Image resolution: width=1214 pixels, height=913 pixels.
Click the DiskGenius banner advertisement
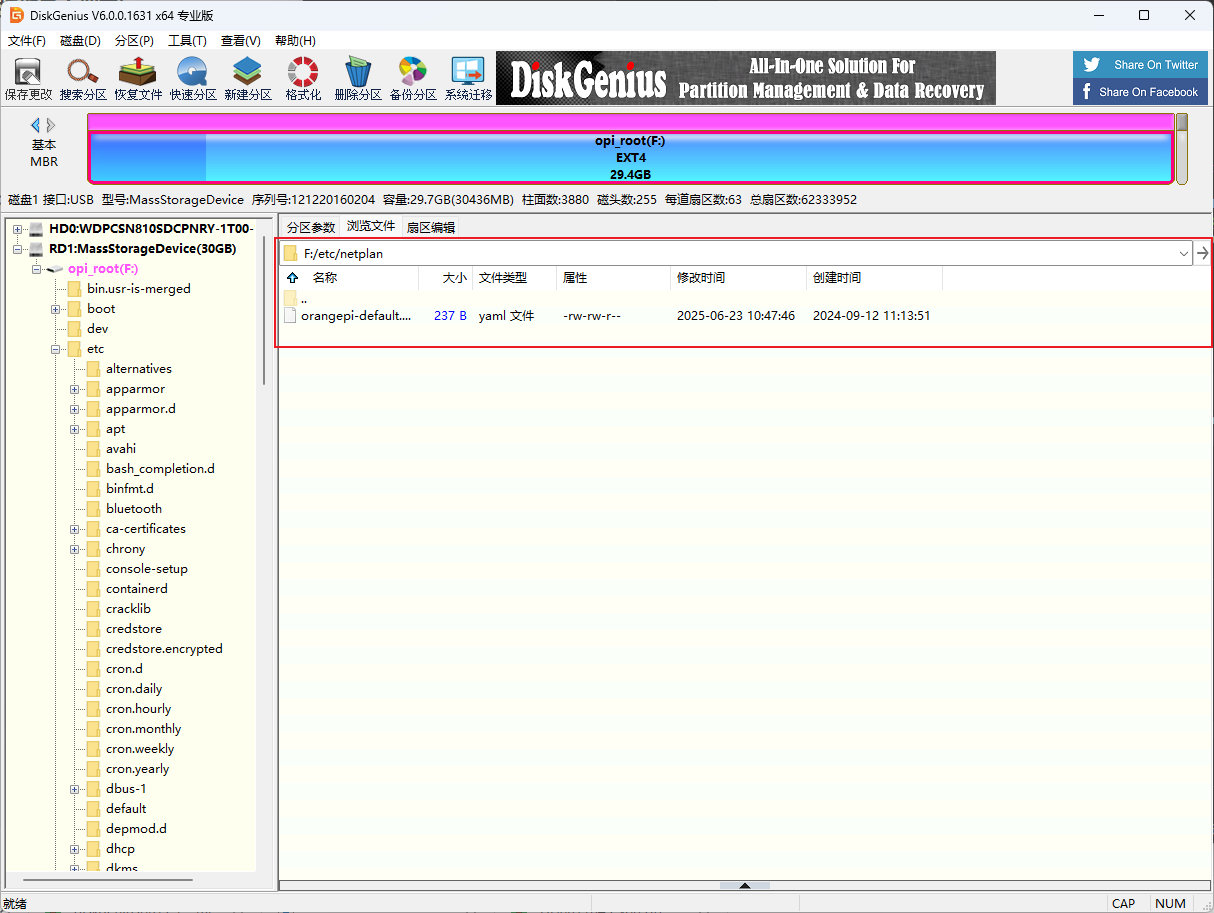point(746,78)
